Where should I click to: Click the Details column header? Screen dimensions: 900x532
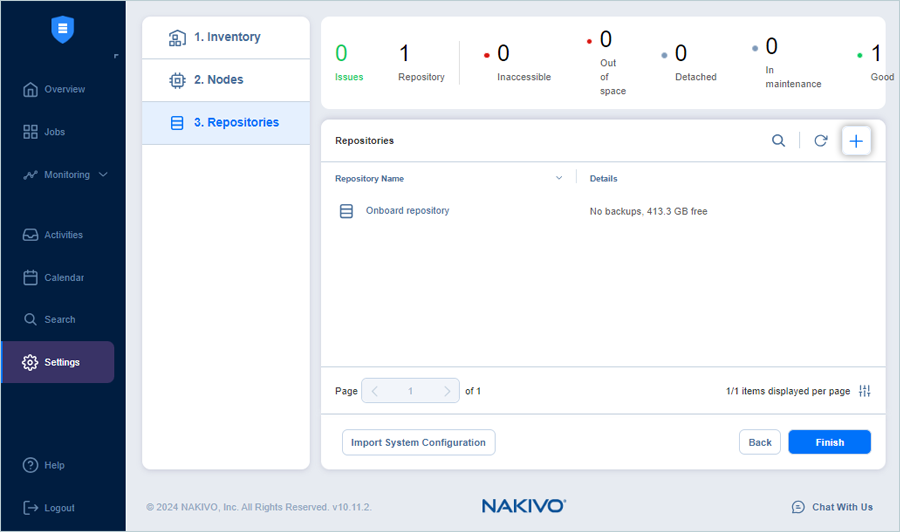[x=603, y=178]
